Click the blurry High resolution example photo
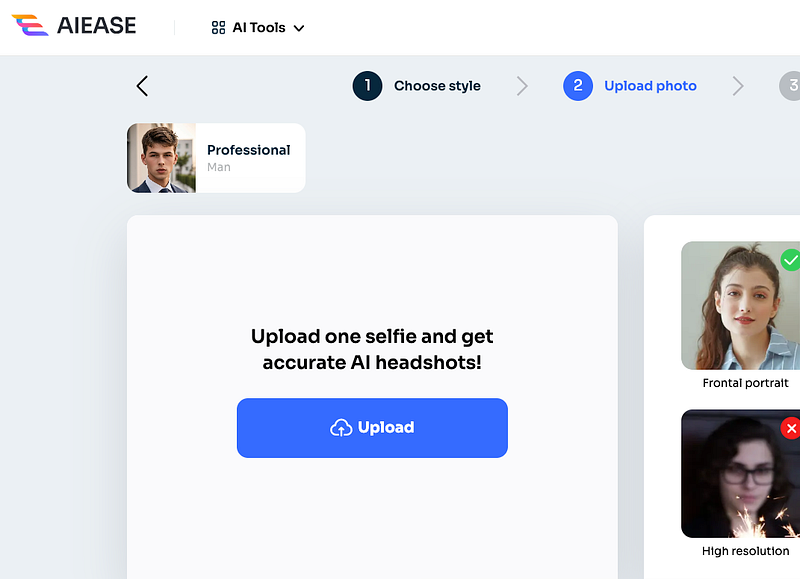The width and height of the screenshot is (800, 579). tap(740, 474)
